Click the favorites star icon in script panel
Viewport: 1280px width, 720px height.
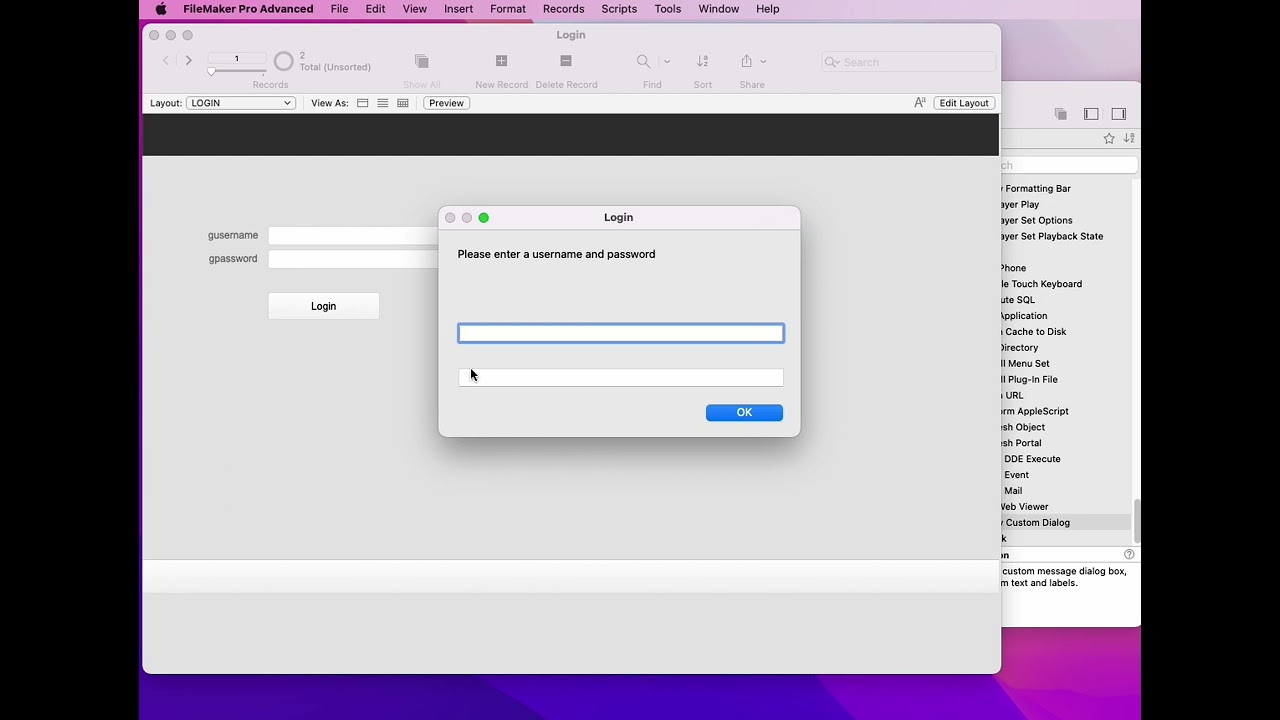point(1109,138)
